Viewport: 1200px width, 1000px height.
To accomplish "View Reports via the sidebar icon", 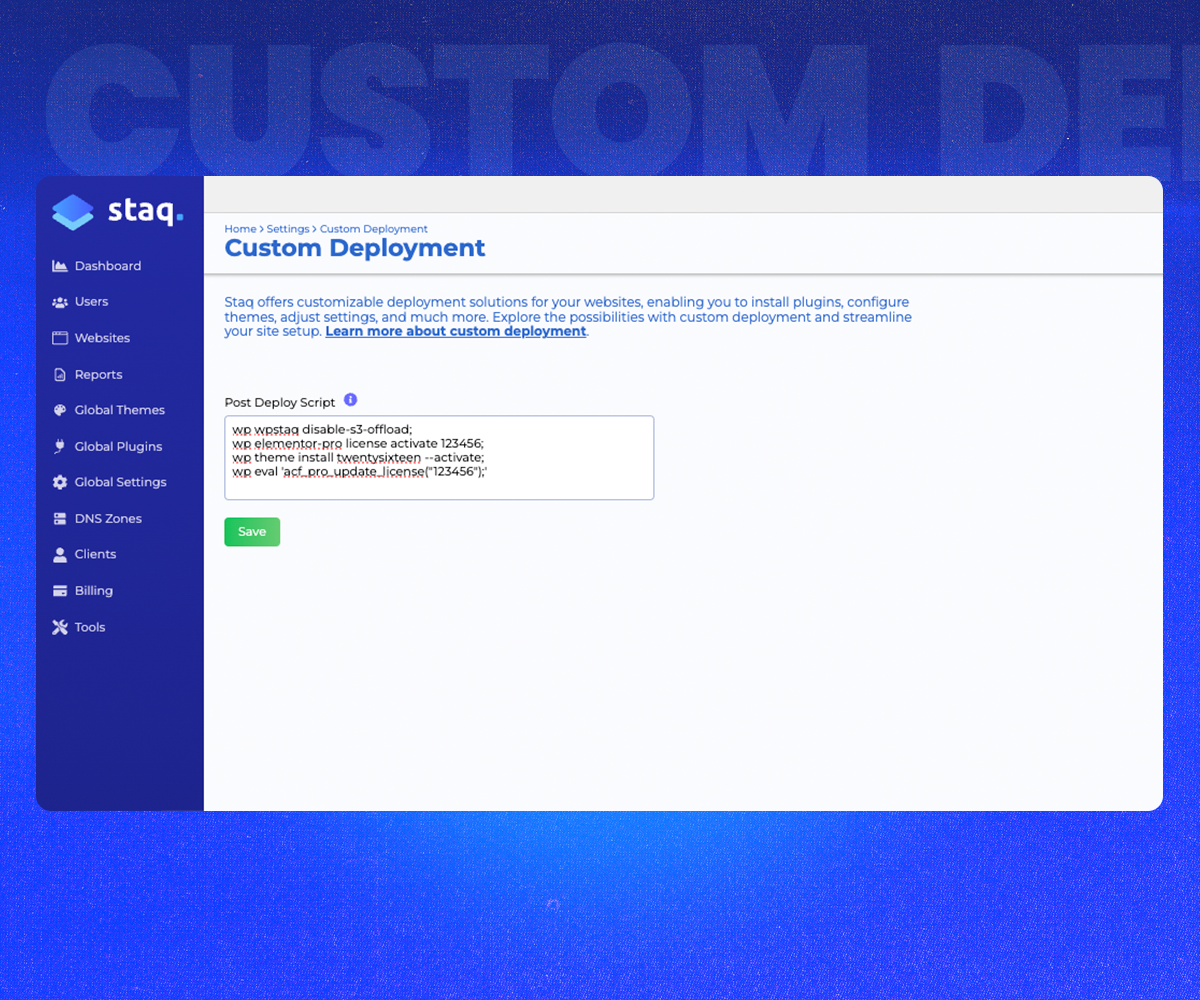I will pos(60,373).
